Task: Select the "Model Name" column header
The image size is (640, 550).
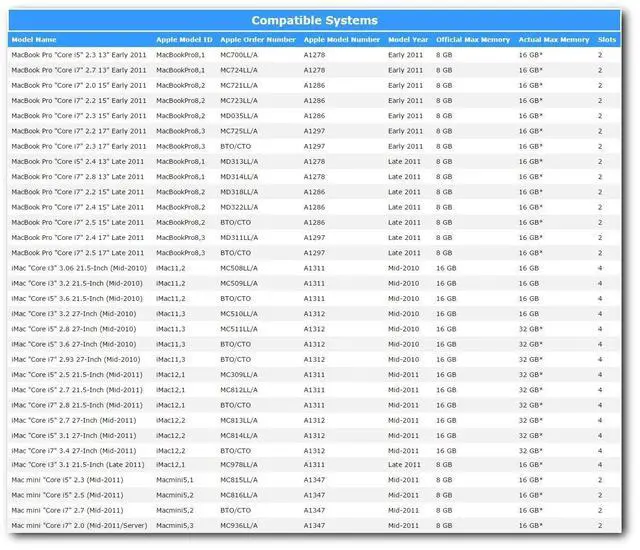Action: click(x=34, y=40)
